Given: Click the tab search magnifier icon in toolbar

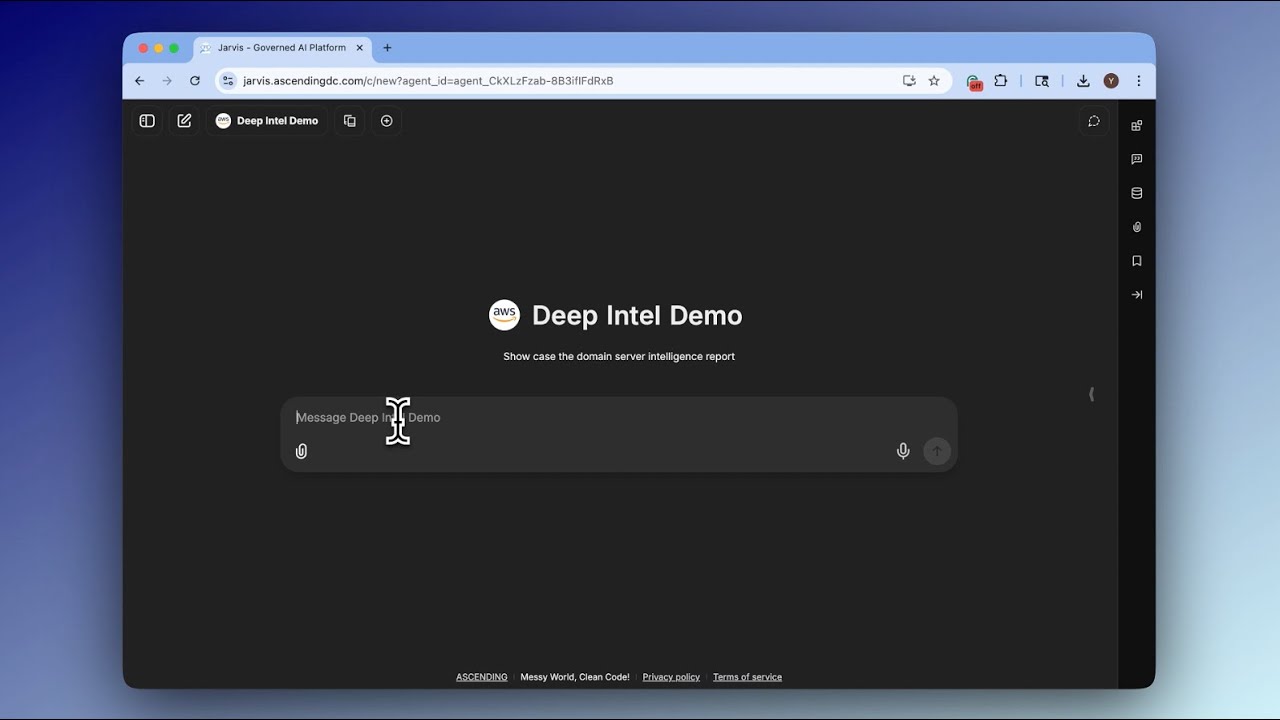Looking at the screenshot, I should 1042,81.
